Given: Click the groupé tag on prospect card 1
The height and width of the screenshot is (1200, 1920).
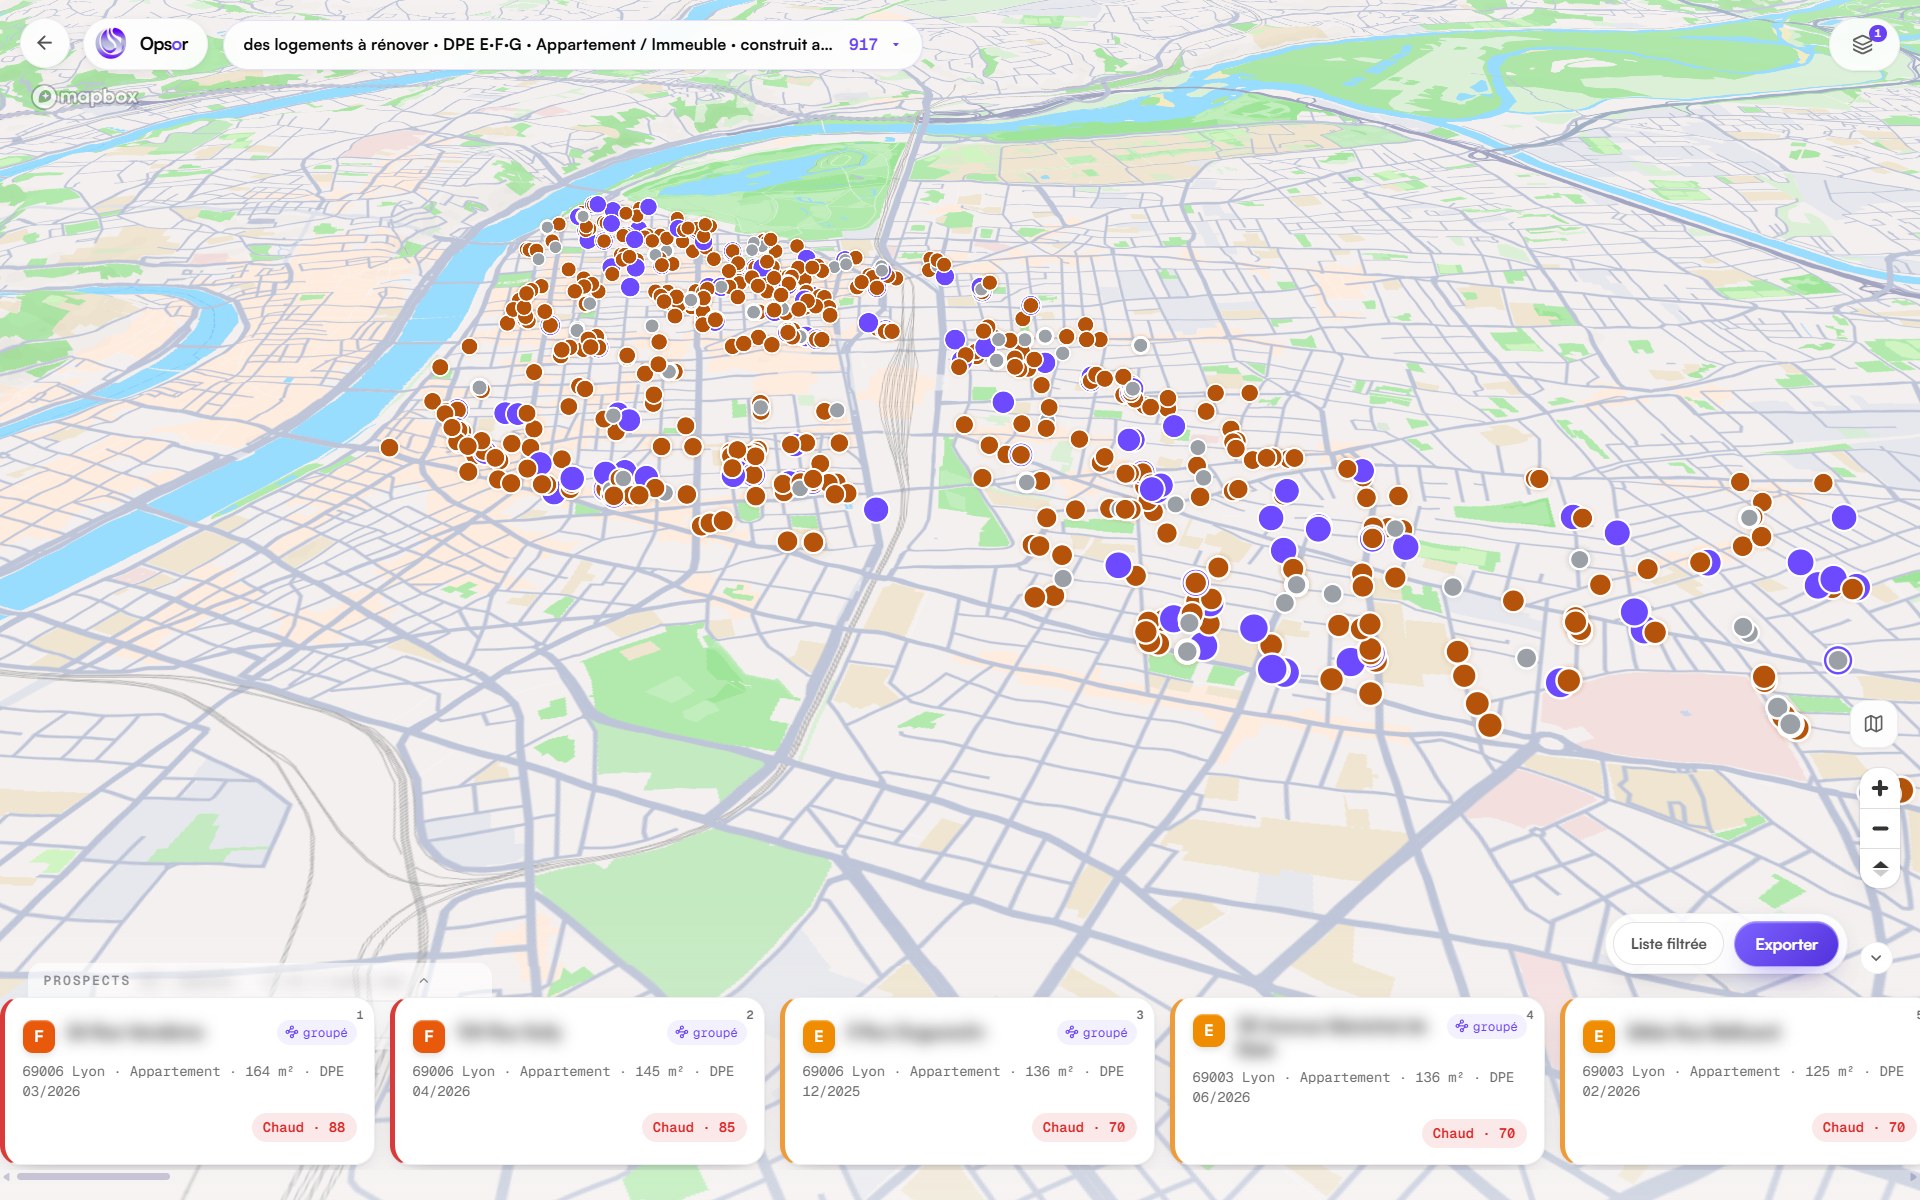Looking at the screenshot, I should tap(317, 1032).
